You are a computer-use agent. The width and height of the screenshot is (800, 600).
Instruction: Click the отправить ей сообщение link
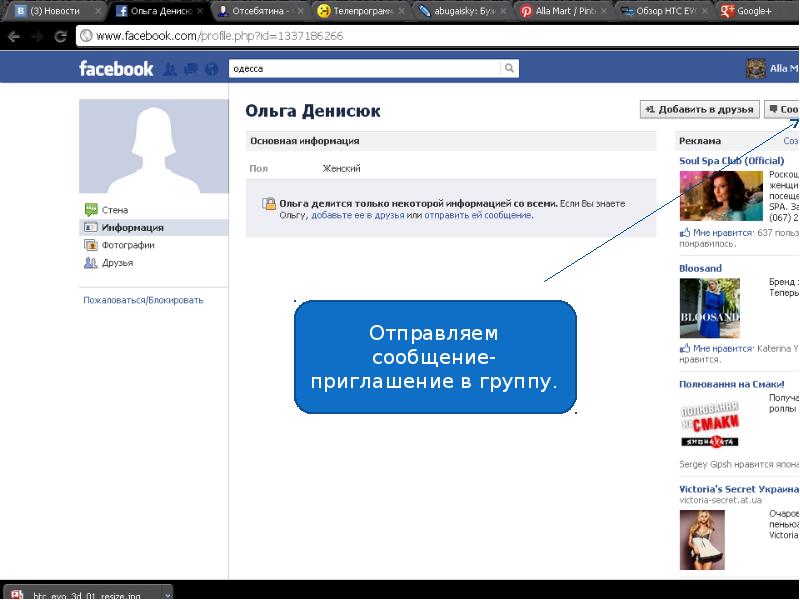[x=478, y=215]
